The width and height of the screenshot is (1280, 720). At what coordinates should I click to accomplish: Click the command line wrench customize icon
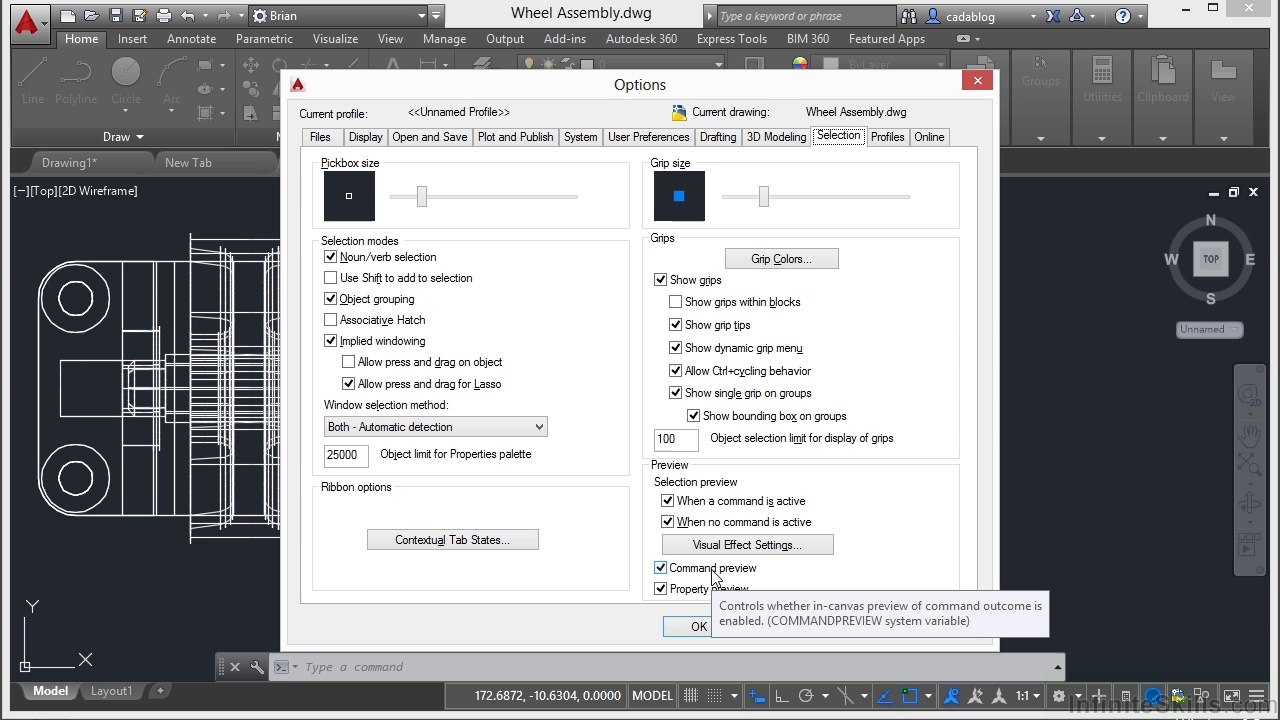pos(257,667)
